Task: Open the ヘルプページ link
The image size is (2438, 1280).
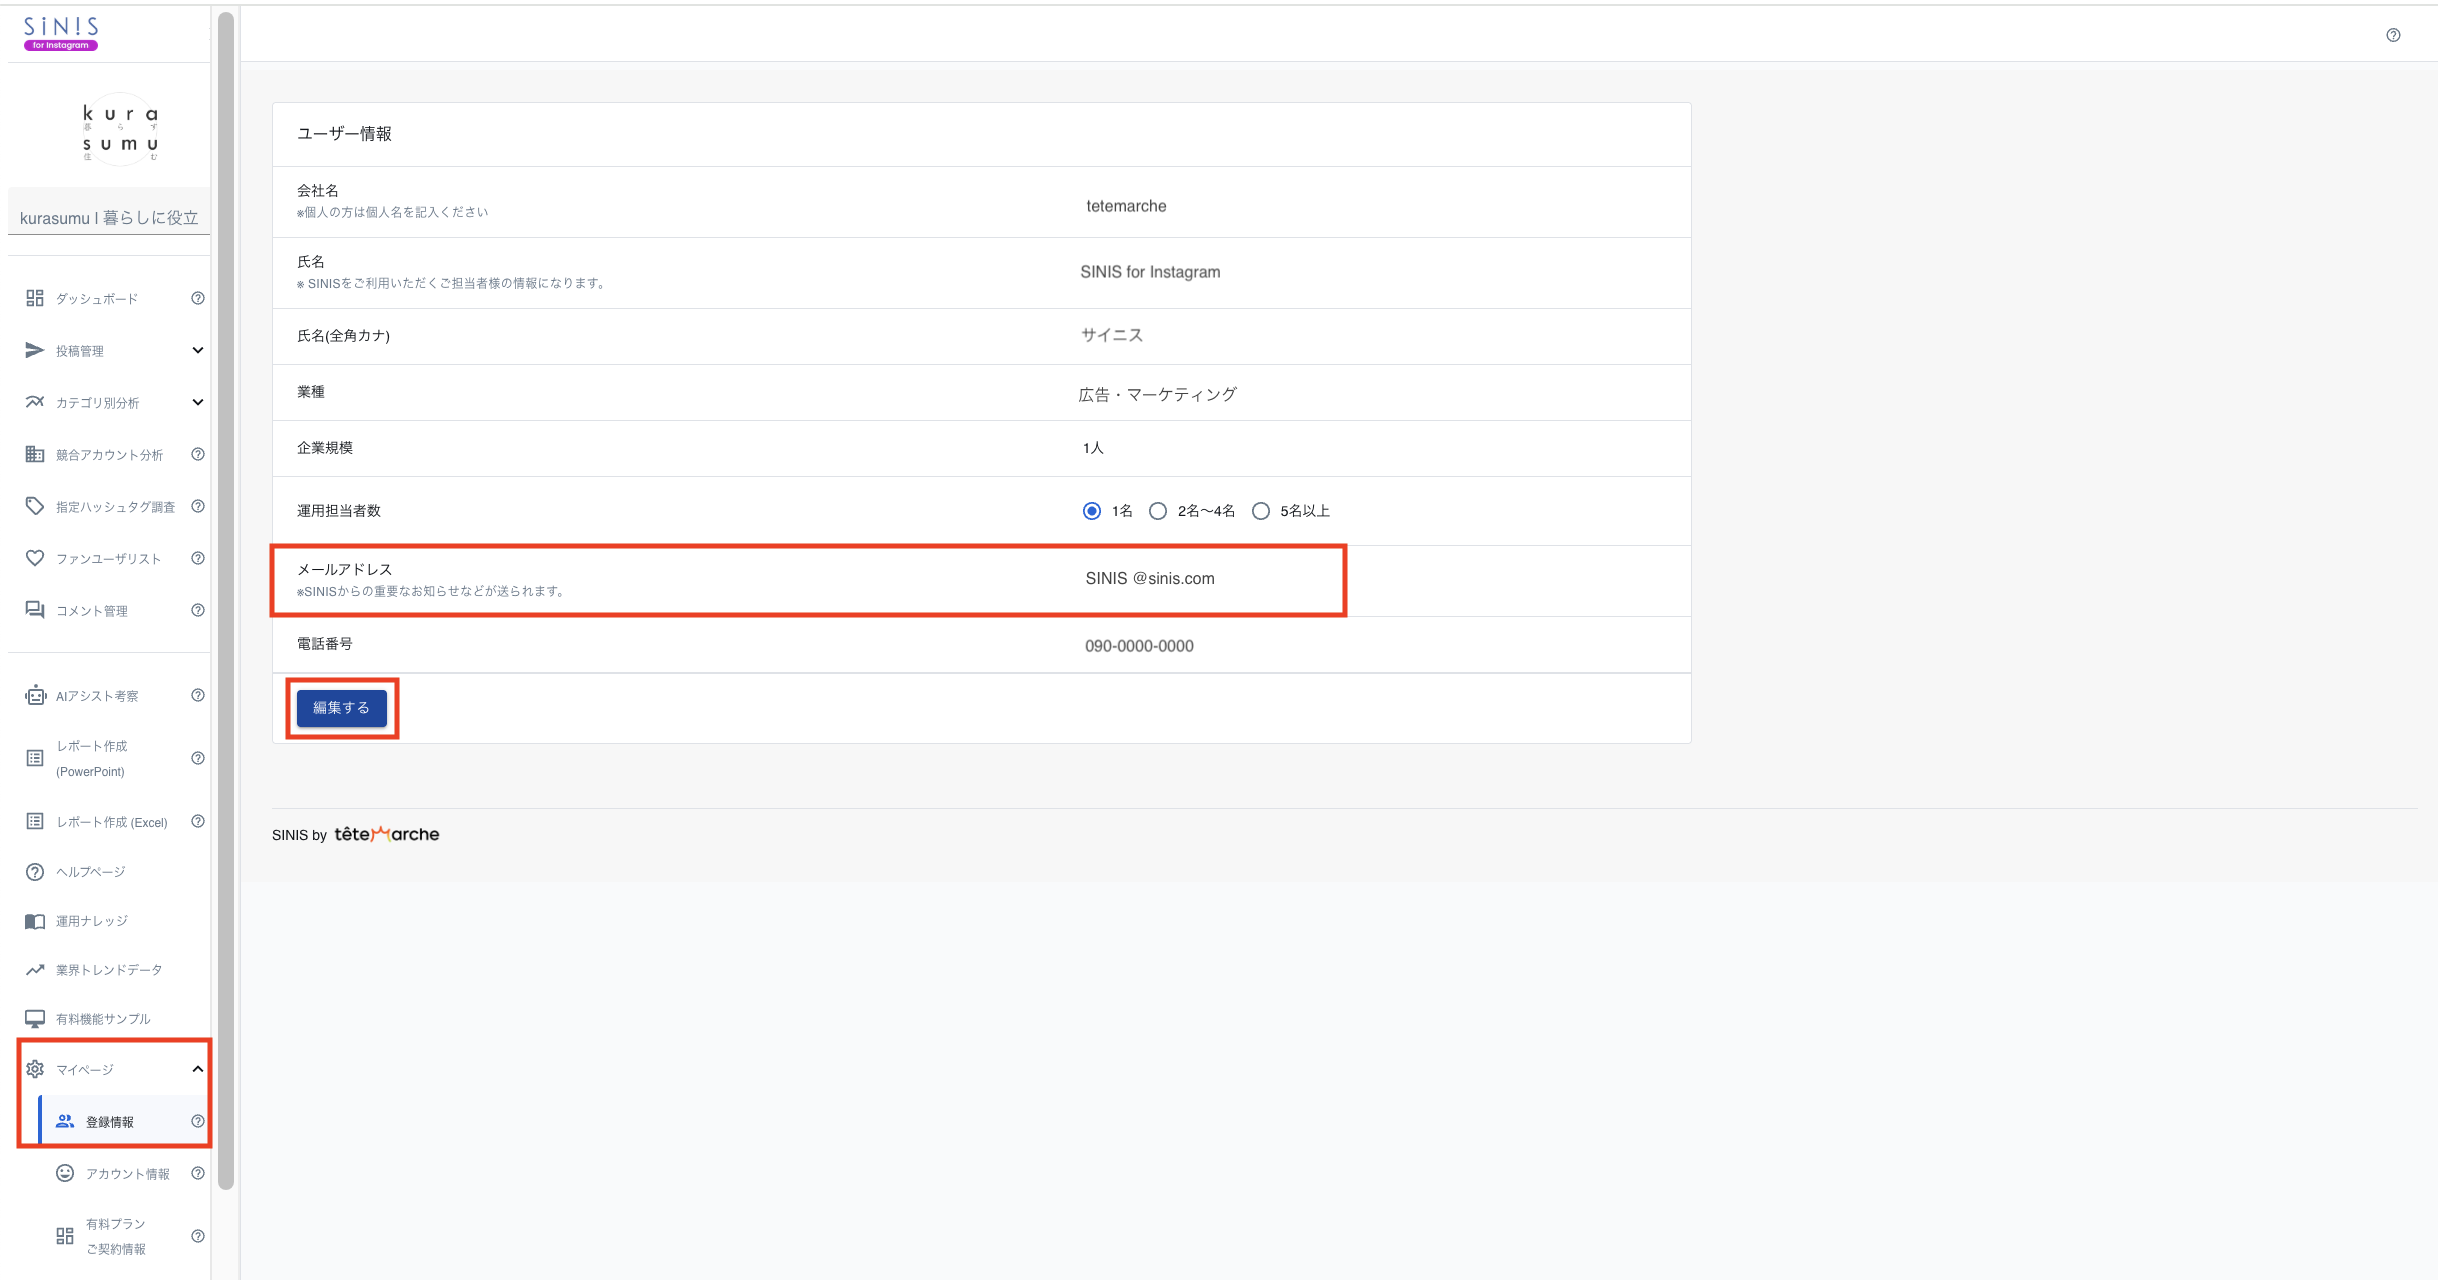Action: pyautogui.click(x=90, y=872)
